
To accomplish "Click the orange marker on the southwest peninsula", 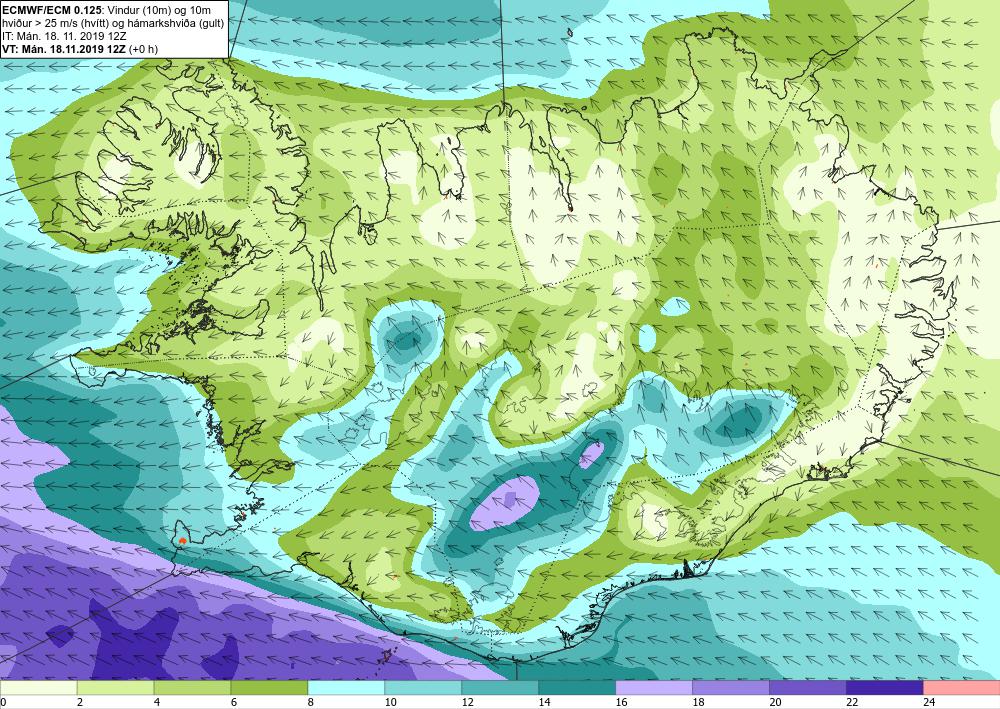I will point(183,540).
